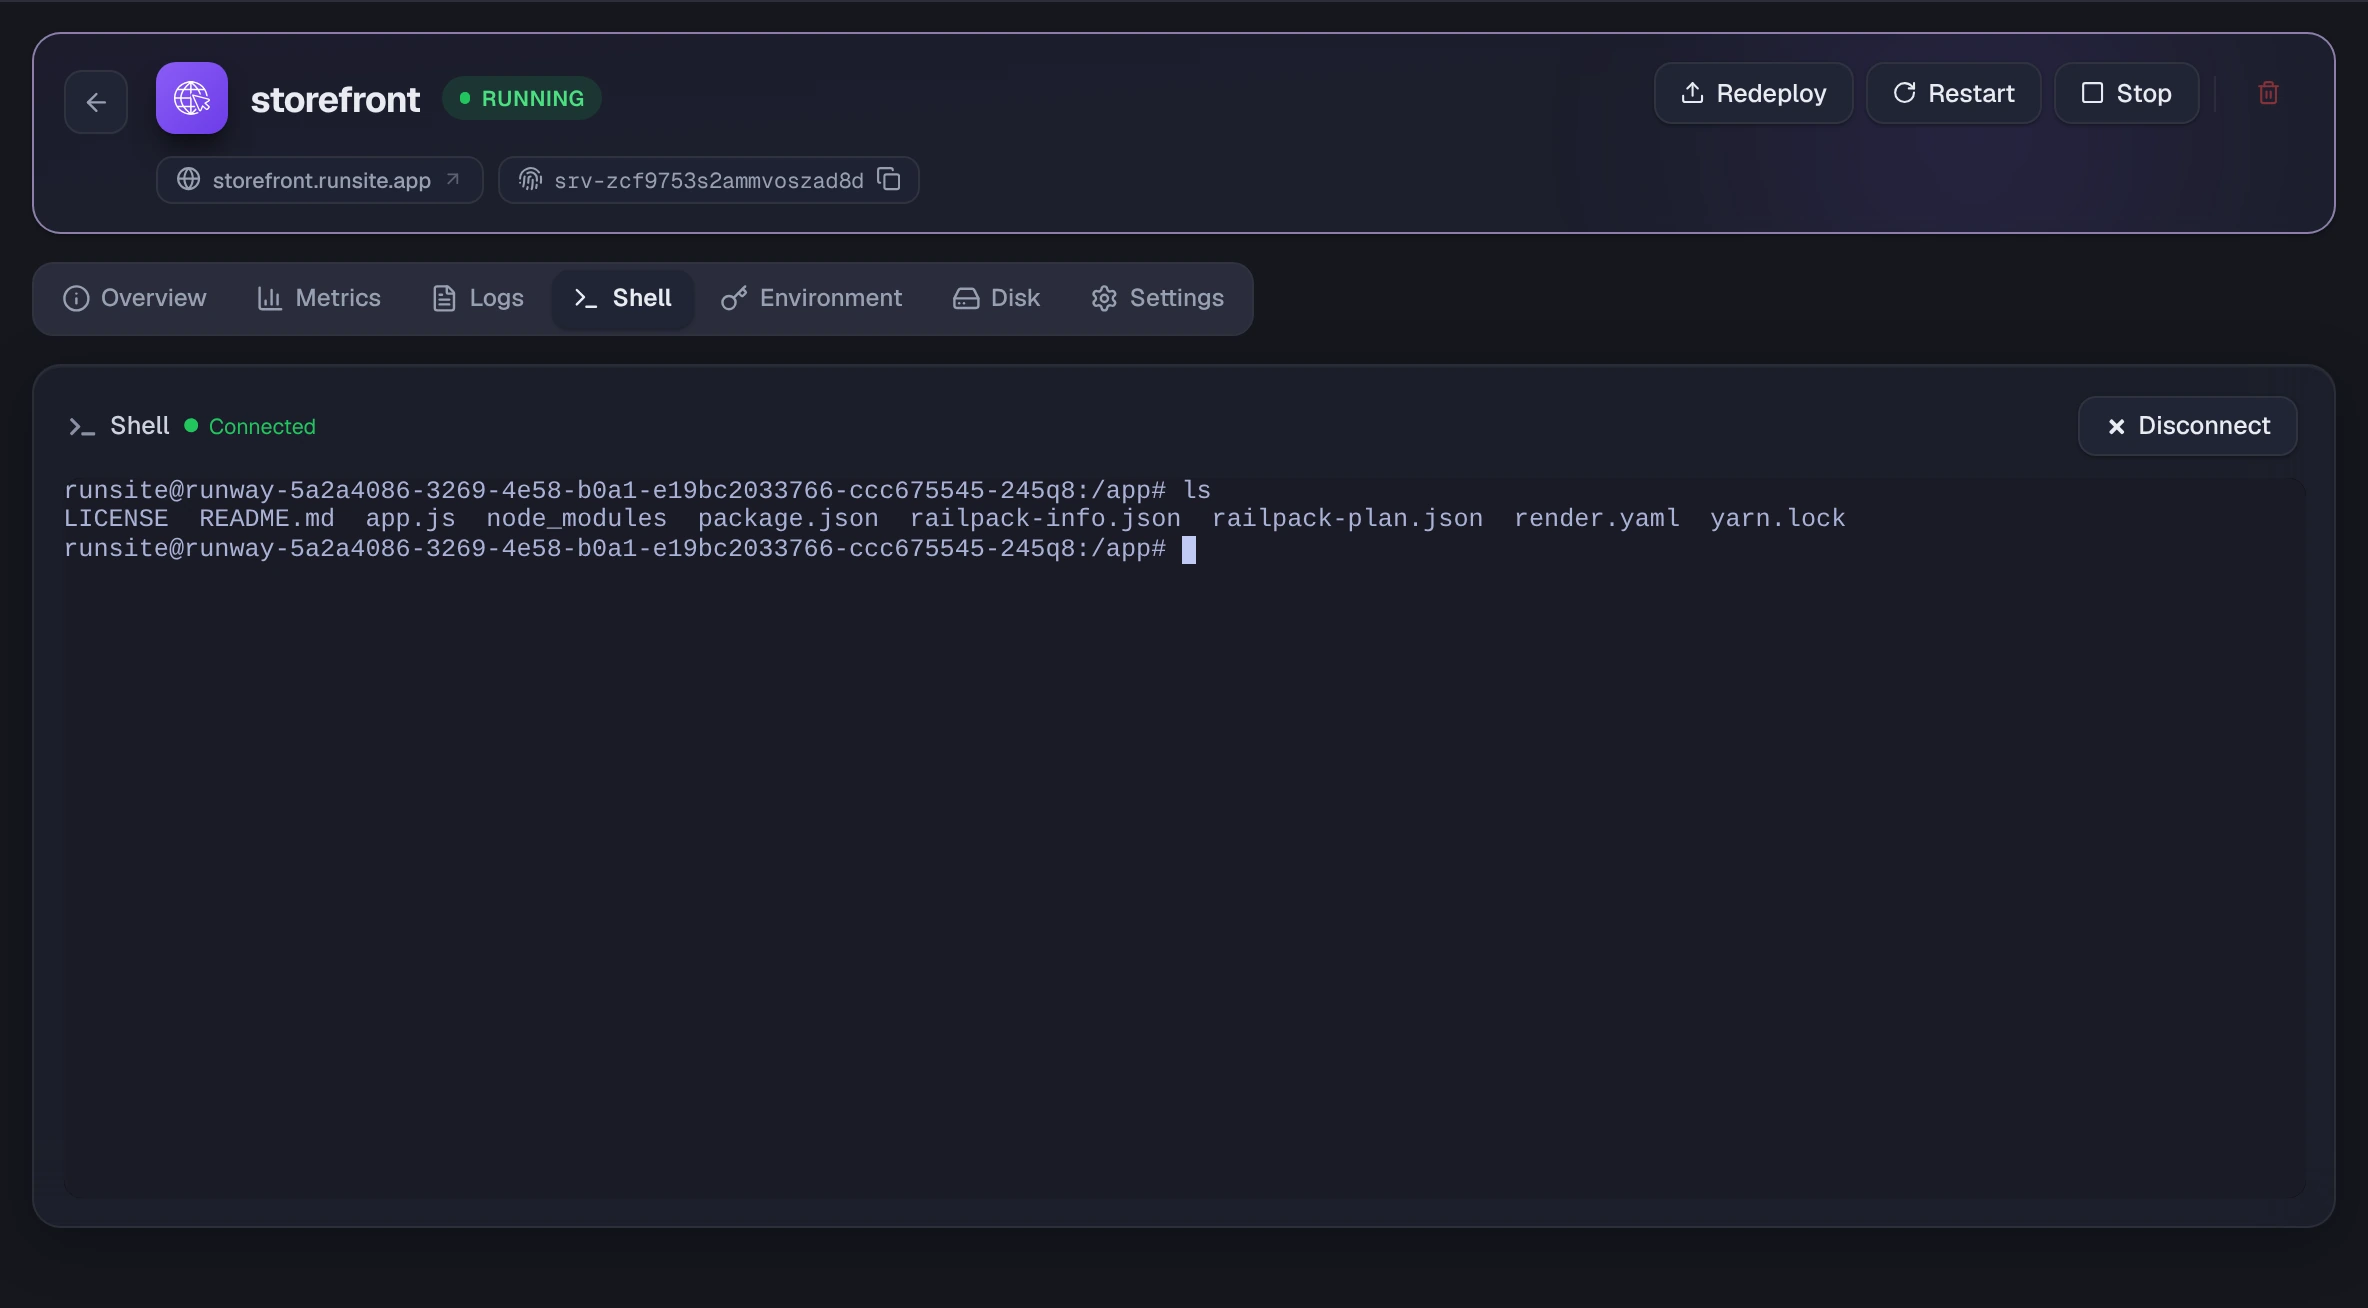The width and height of the screenshot is (2368, 1308).
Task: Stop the storefront service
Action: click(2127, 93)
